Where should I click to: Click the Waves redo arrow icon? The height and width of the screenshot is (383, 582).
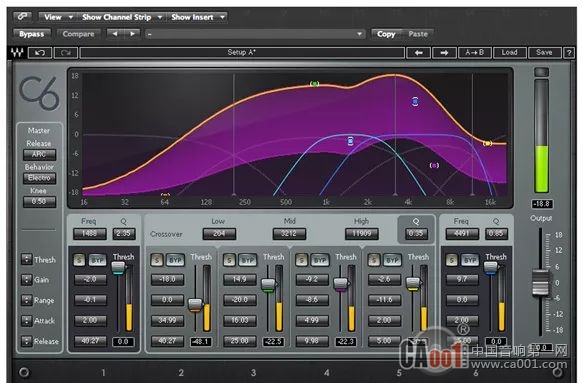click(66, 53)
